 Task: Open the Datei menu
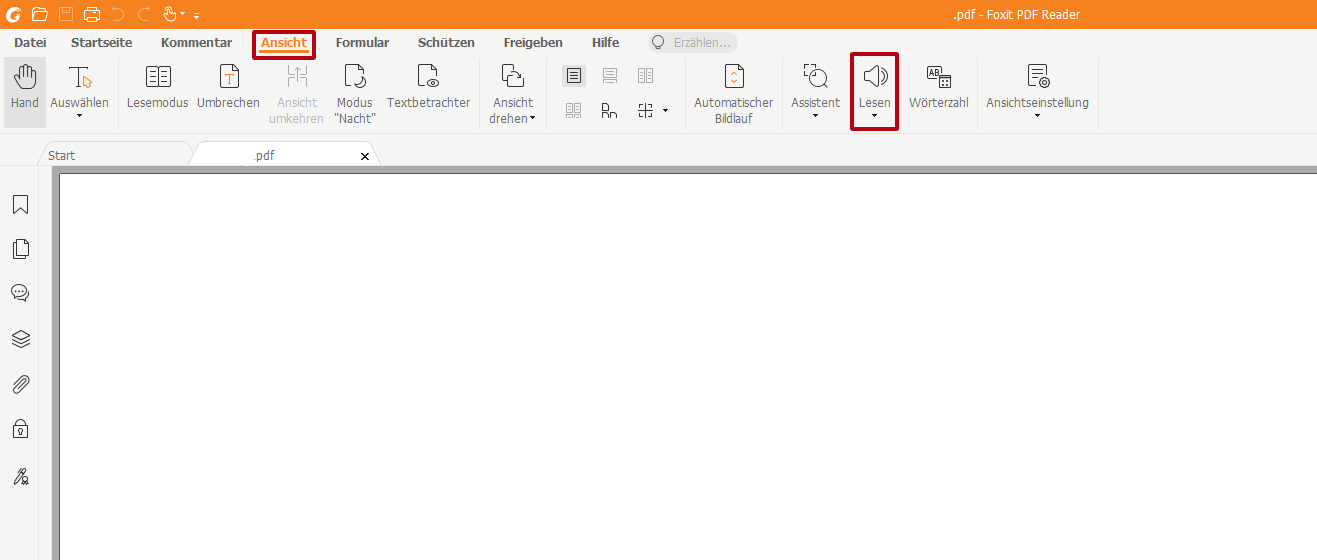[30, 43]
